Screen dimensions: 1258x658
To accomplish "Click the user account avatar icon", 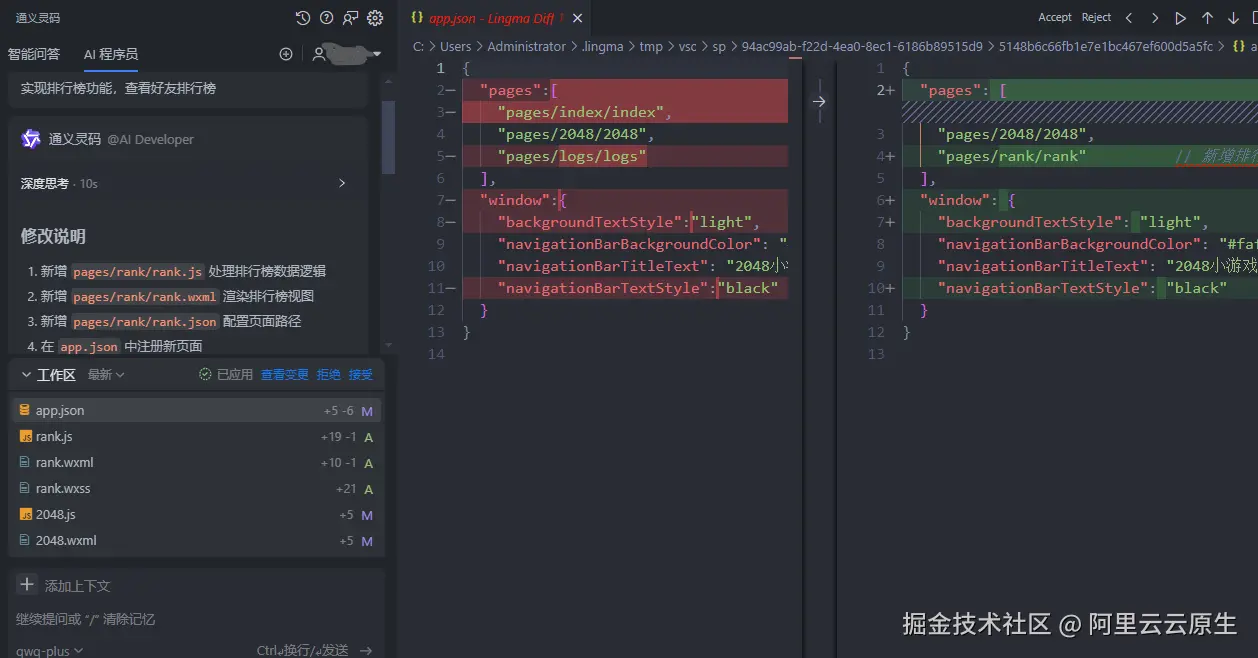I will pos(319,54).
